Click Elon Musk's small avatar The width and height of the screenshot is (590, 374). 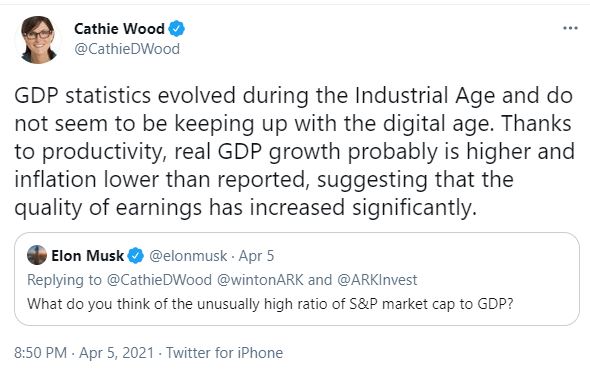tap(37, 255)
